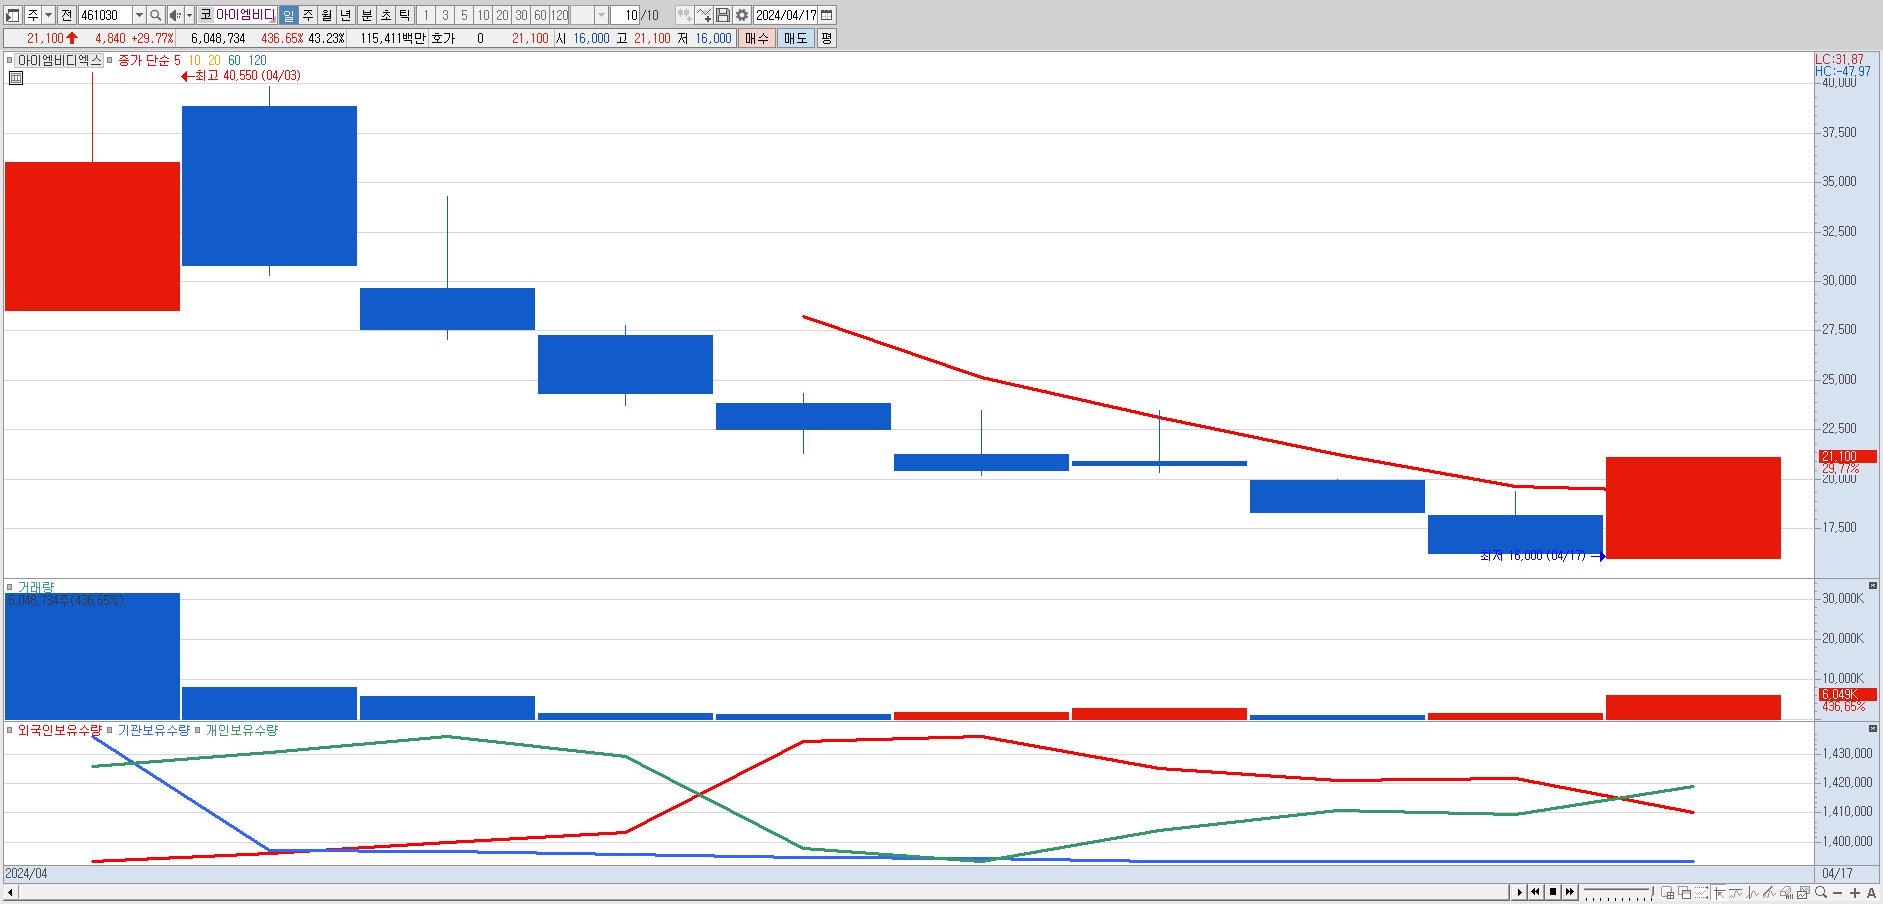The height and width of the screenshot is (904, 1883).
Task: Open the interval combo box after the 120 button
Action: click(x=590, y=15)
